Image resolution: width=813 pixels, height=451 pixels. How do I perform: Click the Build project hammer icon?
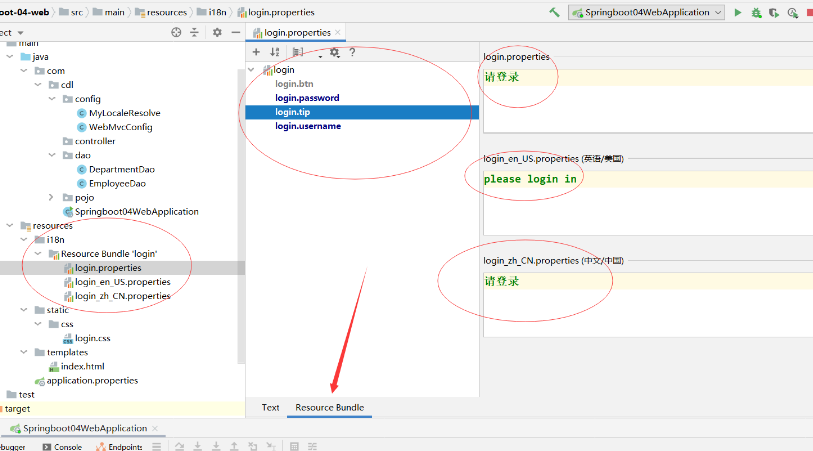(x=554, y=12)
